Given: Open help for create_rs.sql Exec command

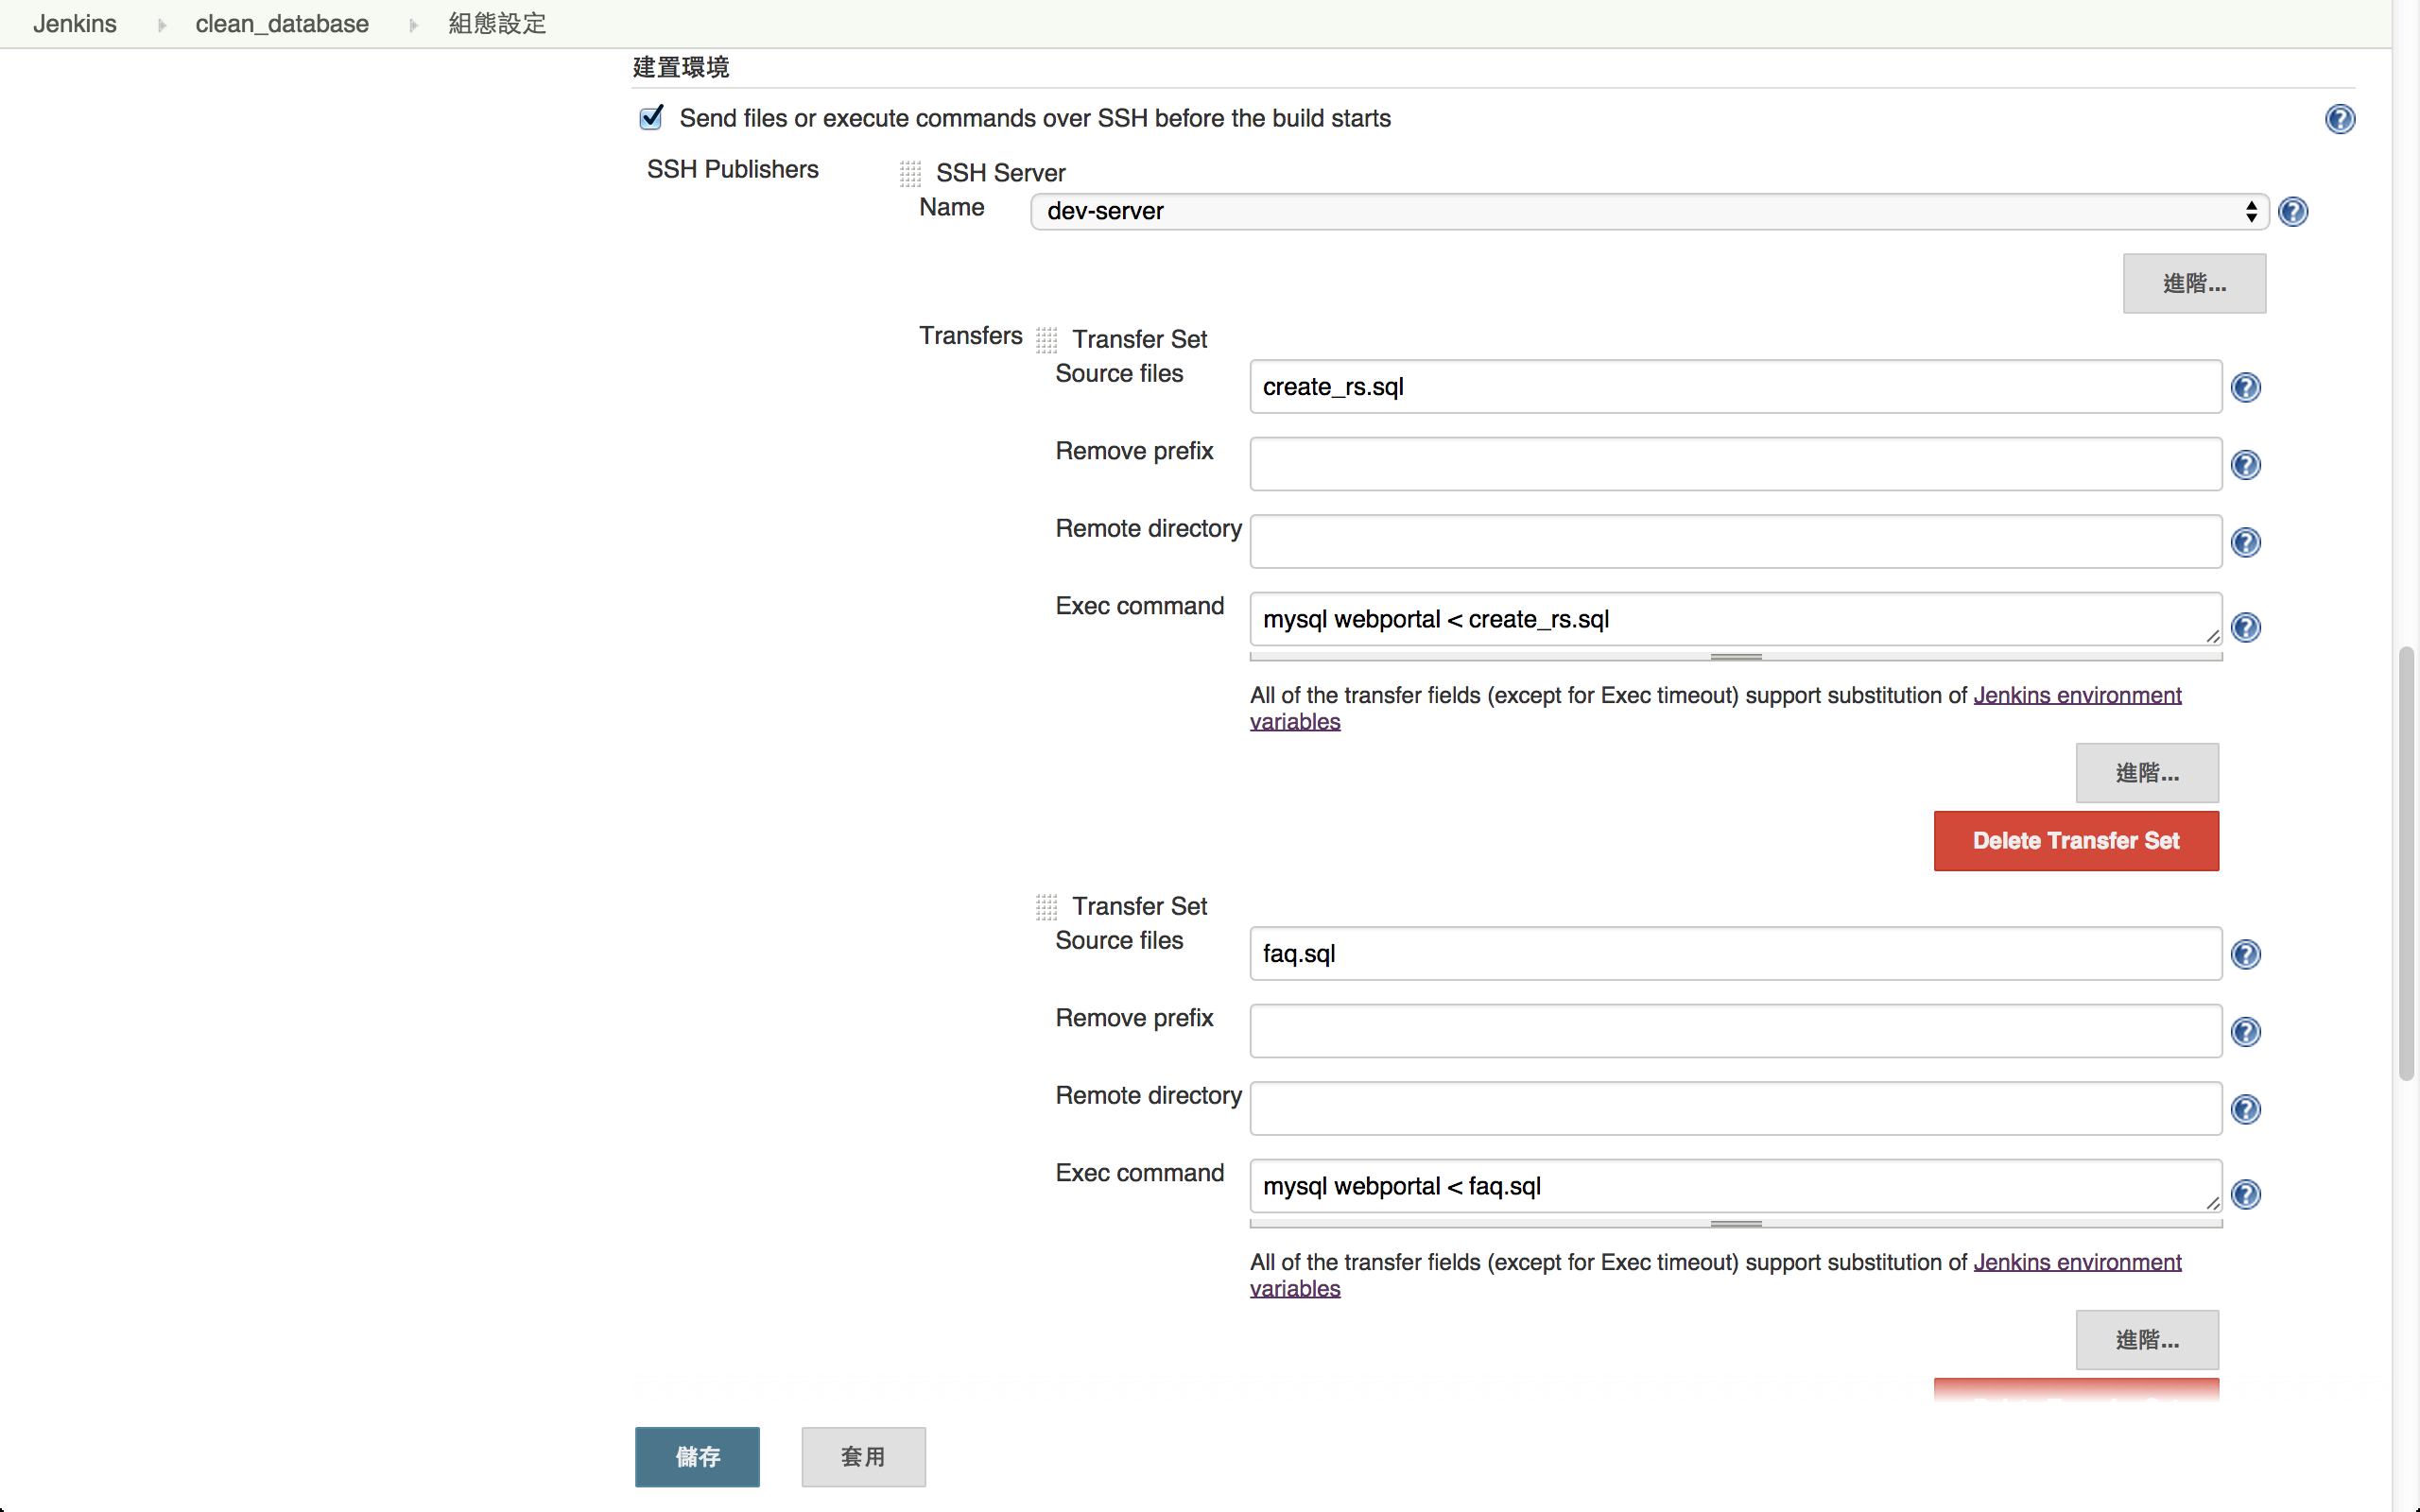Looking at the screenshot, I should click(2246, 627).
